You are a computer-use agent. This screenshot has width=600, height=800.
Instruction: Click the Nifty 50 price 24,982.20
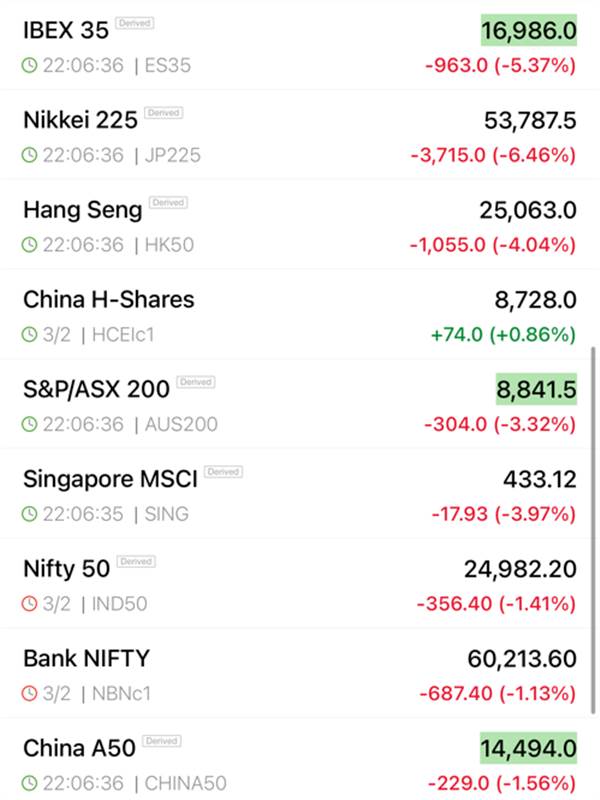520,569
